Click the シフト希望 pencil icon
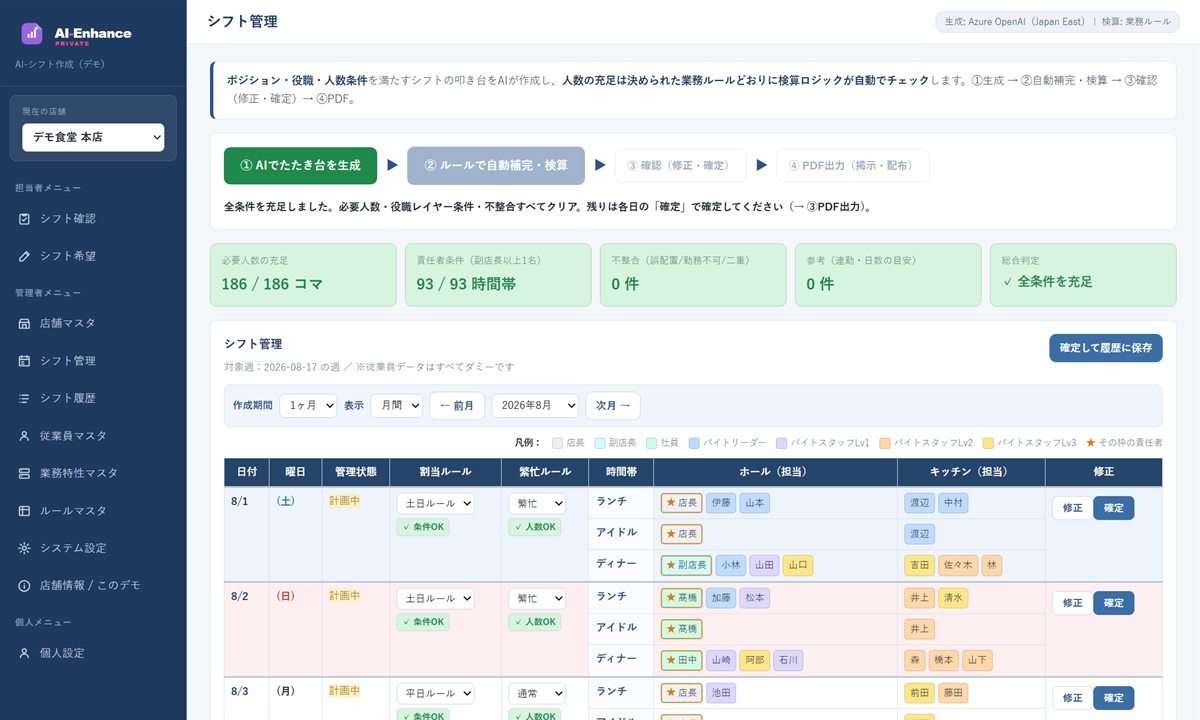The image size is (1200, 720). click(25, 256)
